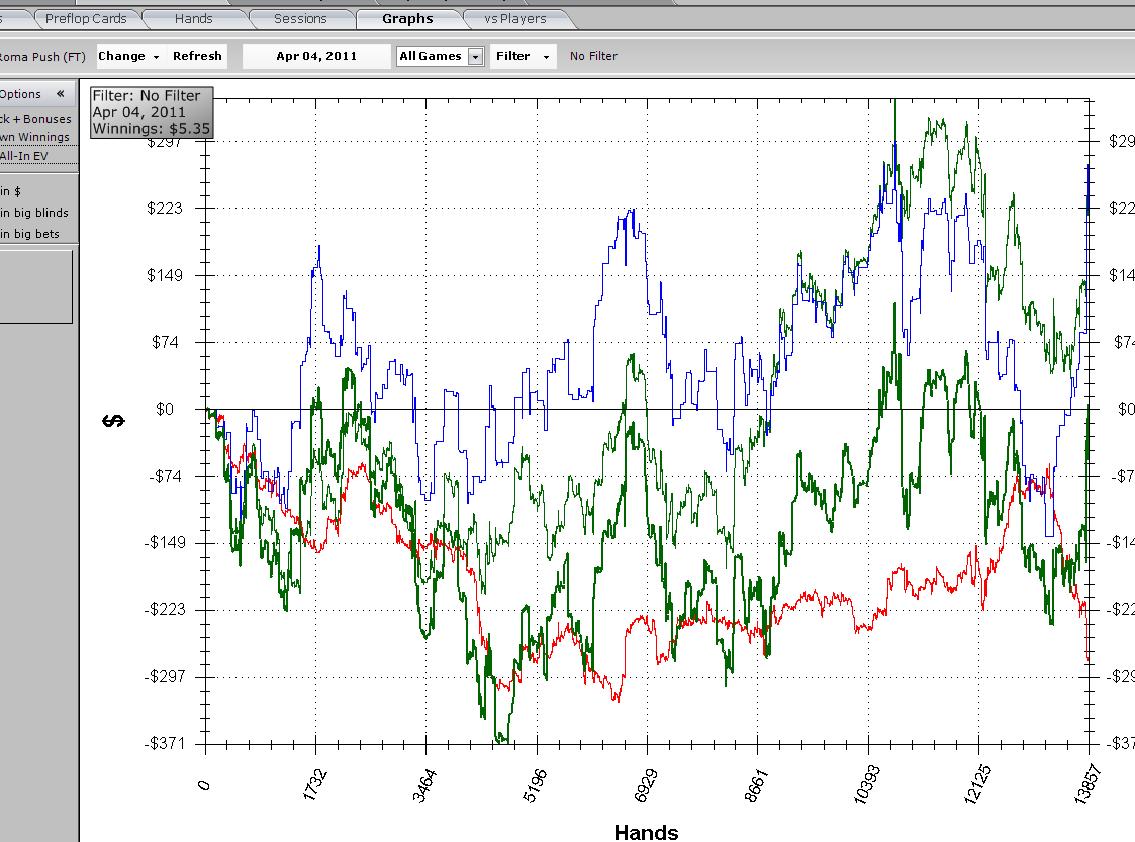Image resolution: width=1135 pixels, height=842 pixels.
Task: Open the Hands tab
Action: point(193,18)
